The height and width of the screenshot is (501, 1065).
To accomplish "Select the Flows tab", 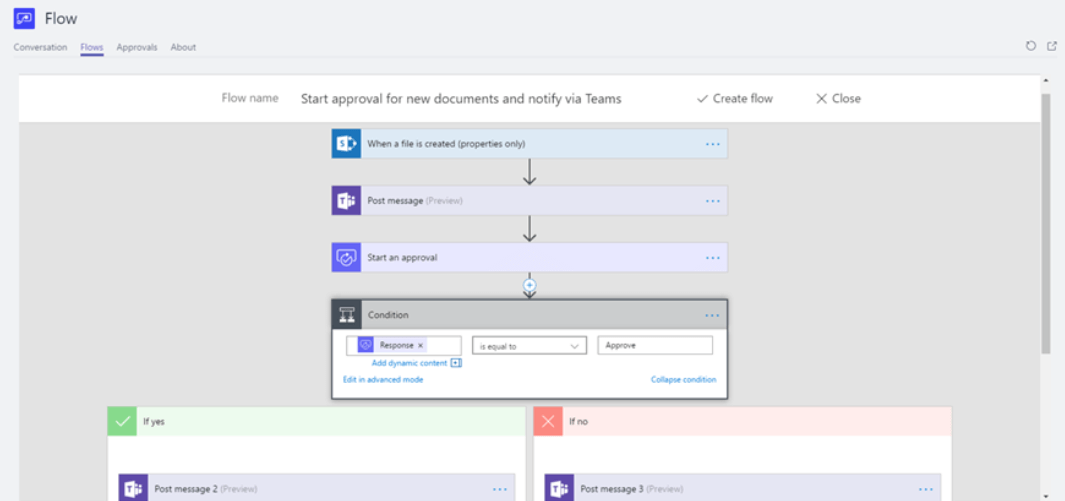I will coord(92,48).
